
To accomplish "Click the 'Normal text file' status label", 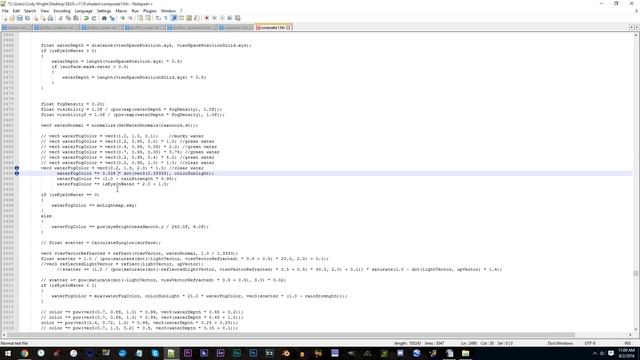I will point(14,343).
